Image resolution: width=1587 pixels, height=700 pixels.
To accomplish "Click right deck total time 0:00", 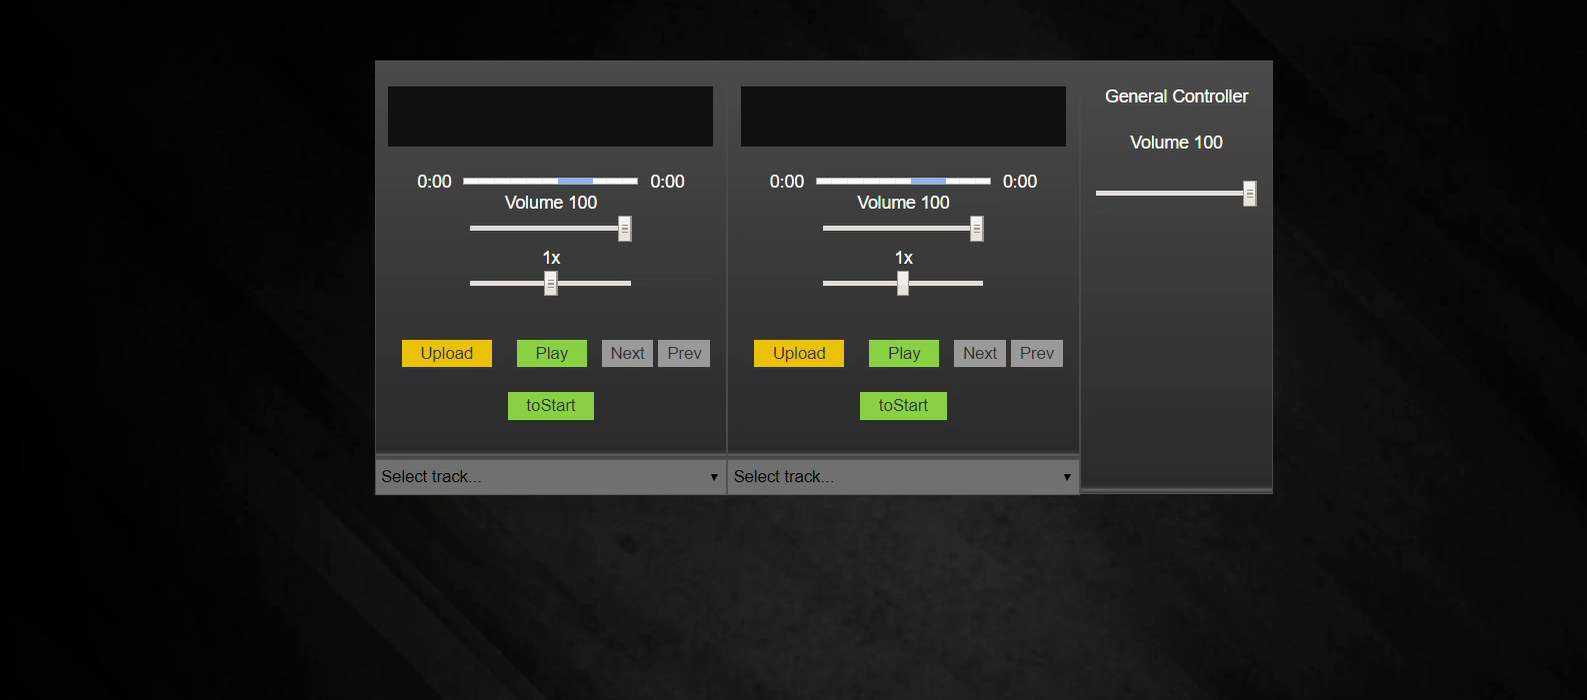I will [1020, 181].
